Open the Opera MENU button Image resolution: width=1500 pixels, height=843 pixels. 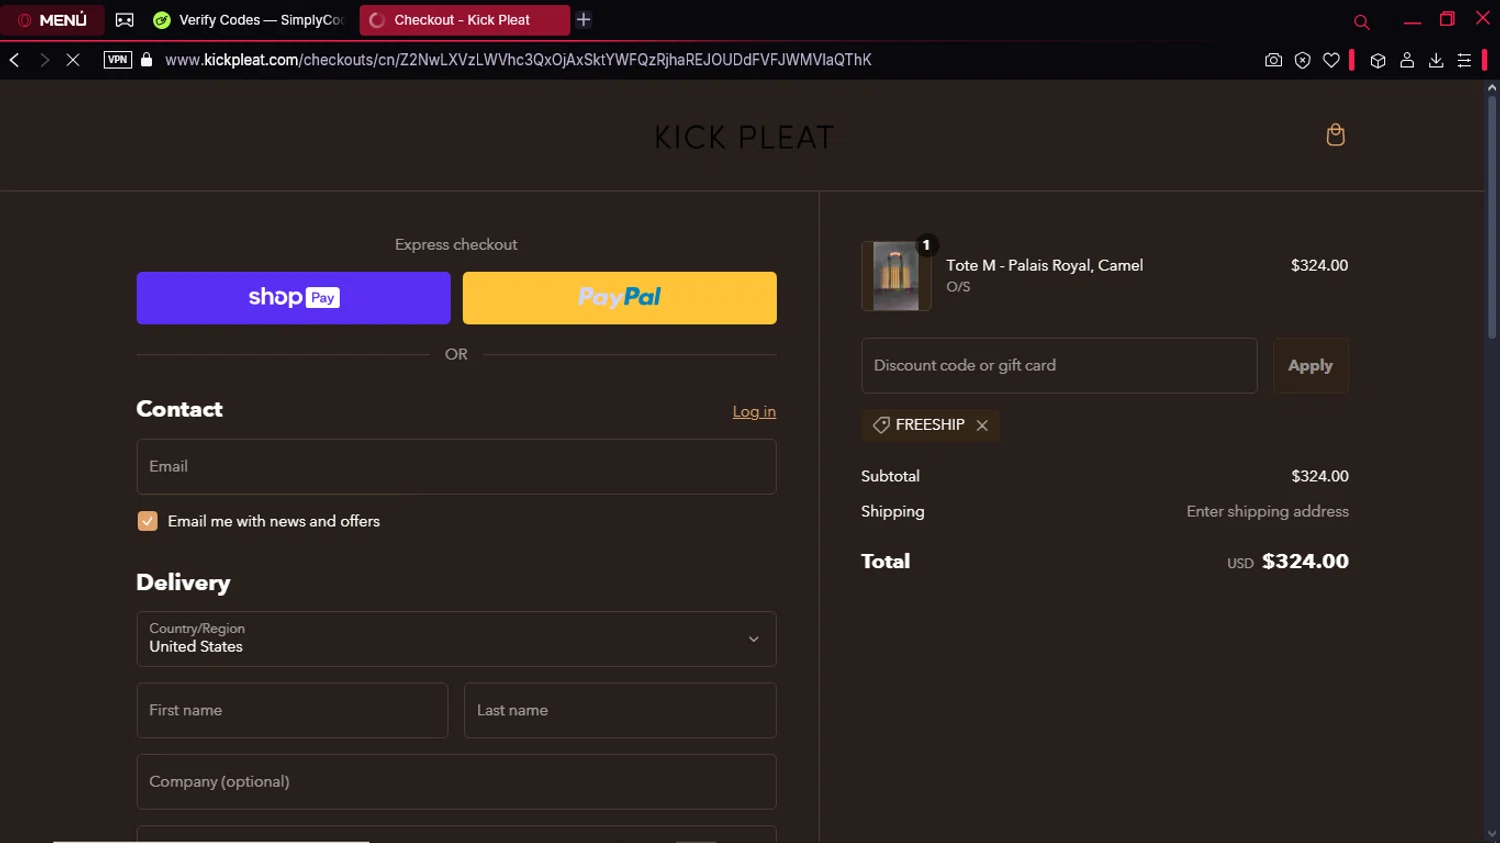(53, 20)
